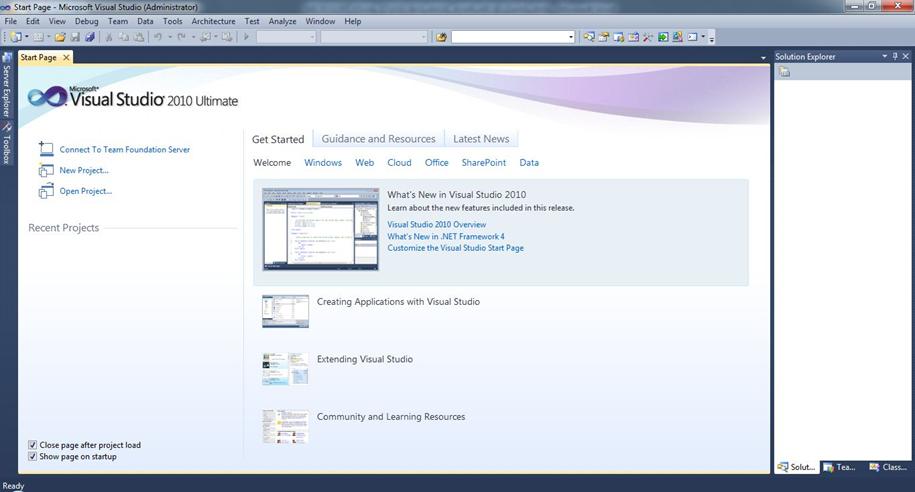Click Creating Applications with Visual Studio item
Image resolution: width=915 pixels, height=492 pixels.
tap(398, 302)
